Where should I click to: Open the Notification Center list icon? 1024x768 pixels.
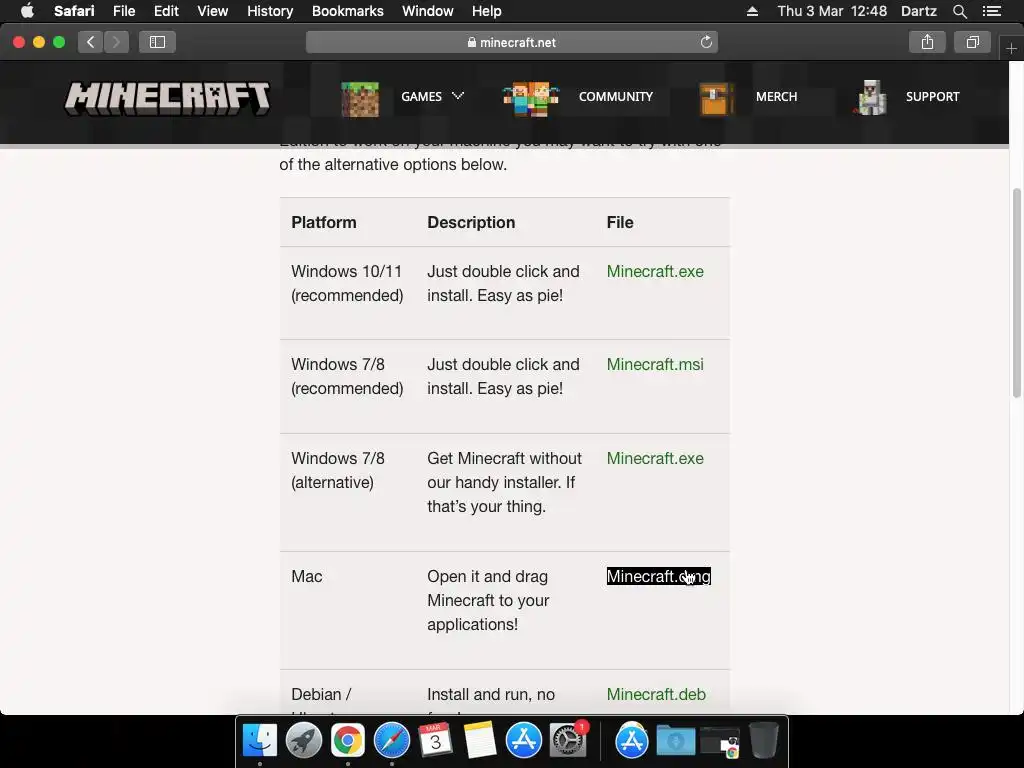(991, 11)
